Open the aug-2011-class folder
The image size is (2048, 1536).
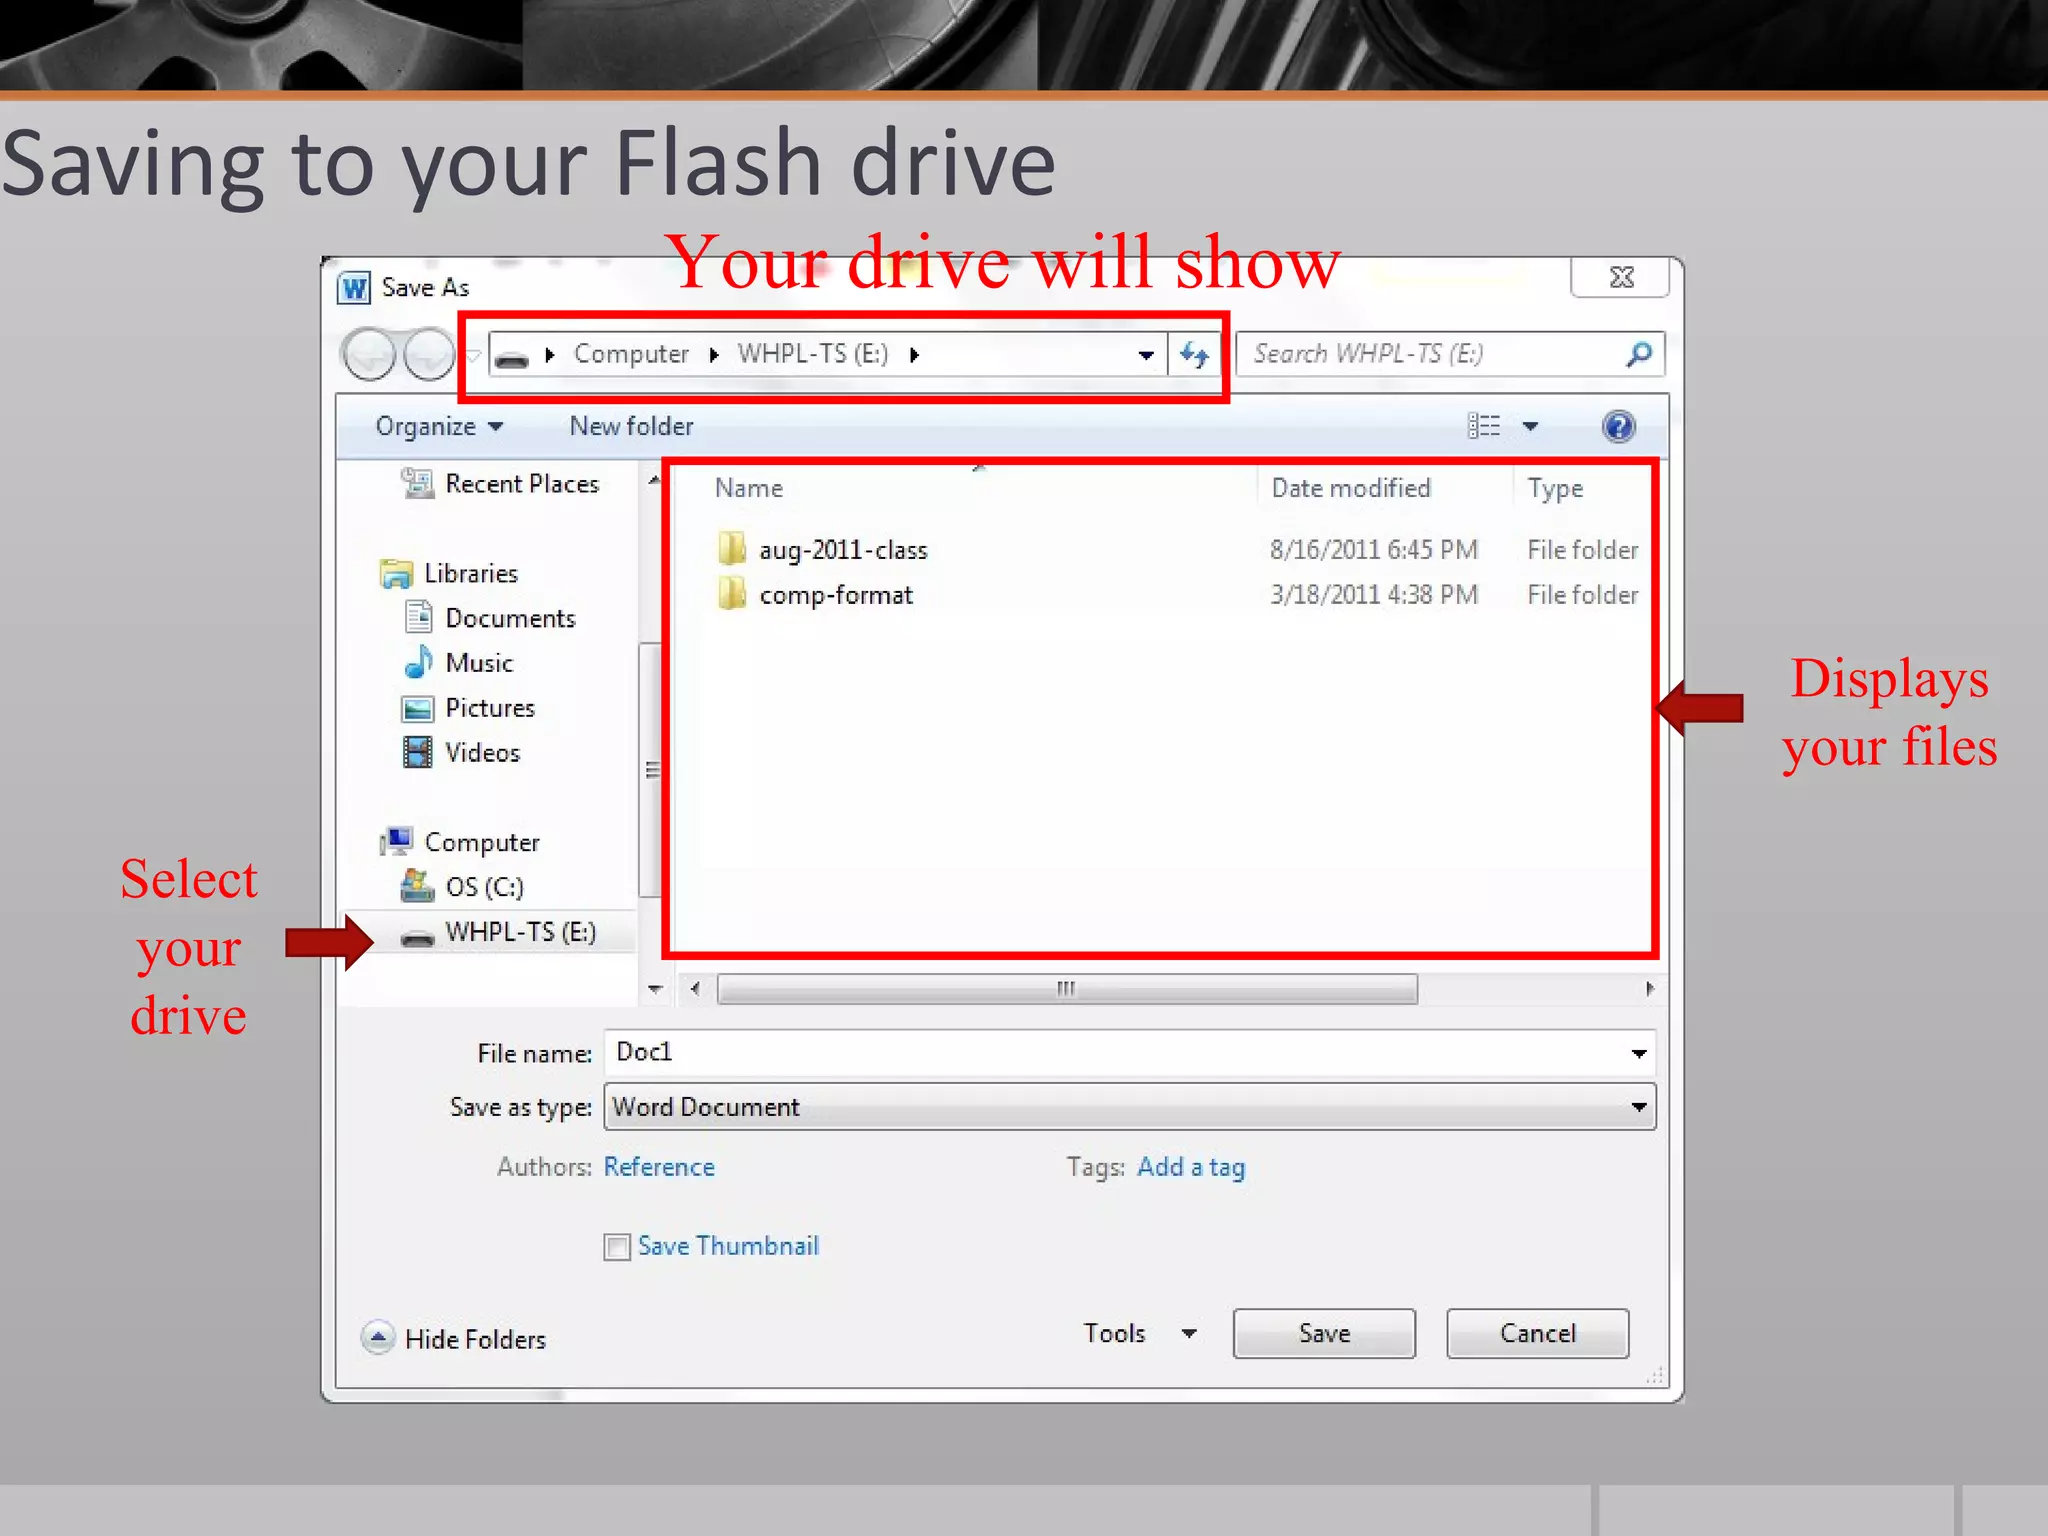pos(842,550)
